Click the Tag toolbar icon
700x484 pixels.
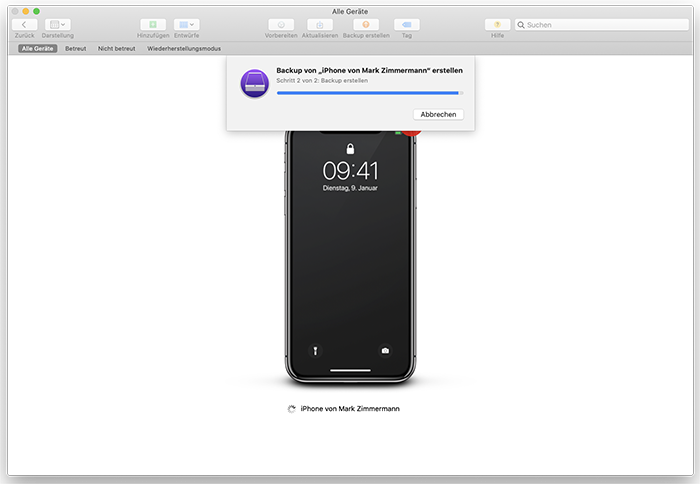406,24
